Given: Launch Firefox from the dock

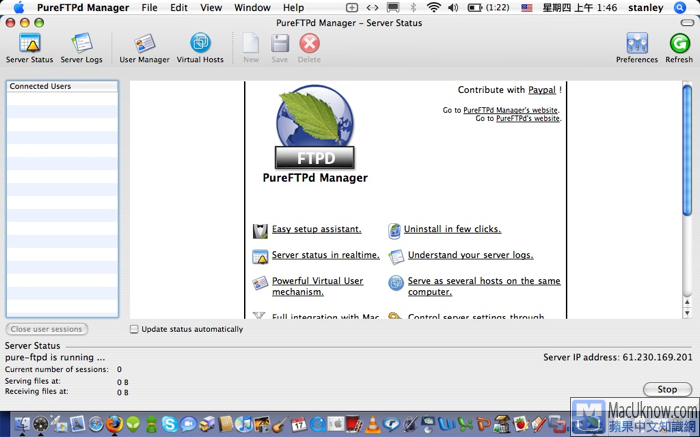Looking at the screenshot, I should click(114, 423).
